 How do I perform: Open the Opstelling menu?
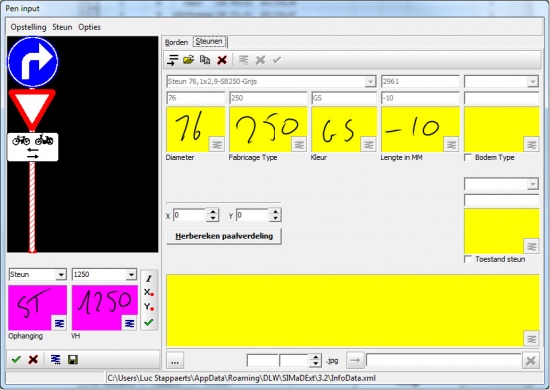coord(28,27)
